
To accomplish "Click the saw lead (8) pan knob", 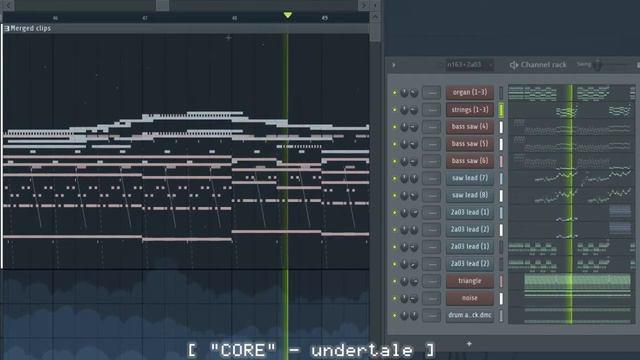I will pos(404,196).
